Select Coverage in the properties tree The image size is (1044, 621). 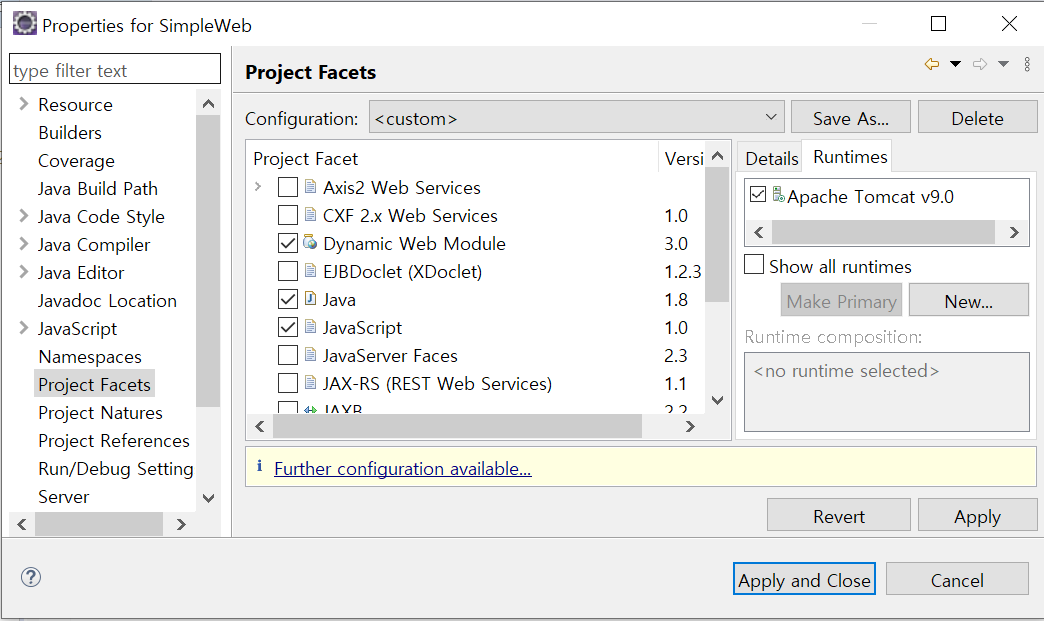[x=76, y=160]
